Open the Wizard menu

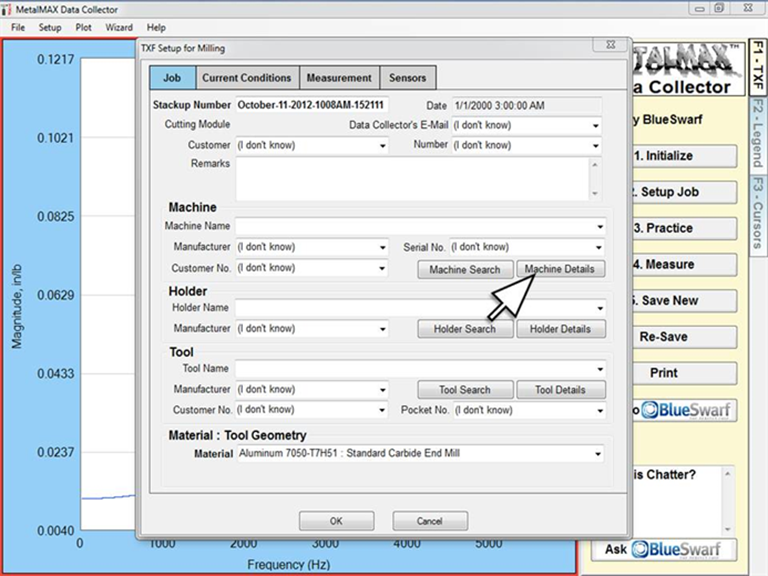coord(119,27)
